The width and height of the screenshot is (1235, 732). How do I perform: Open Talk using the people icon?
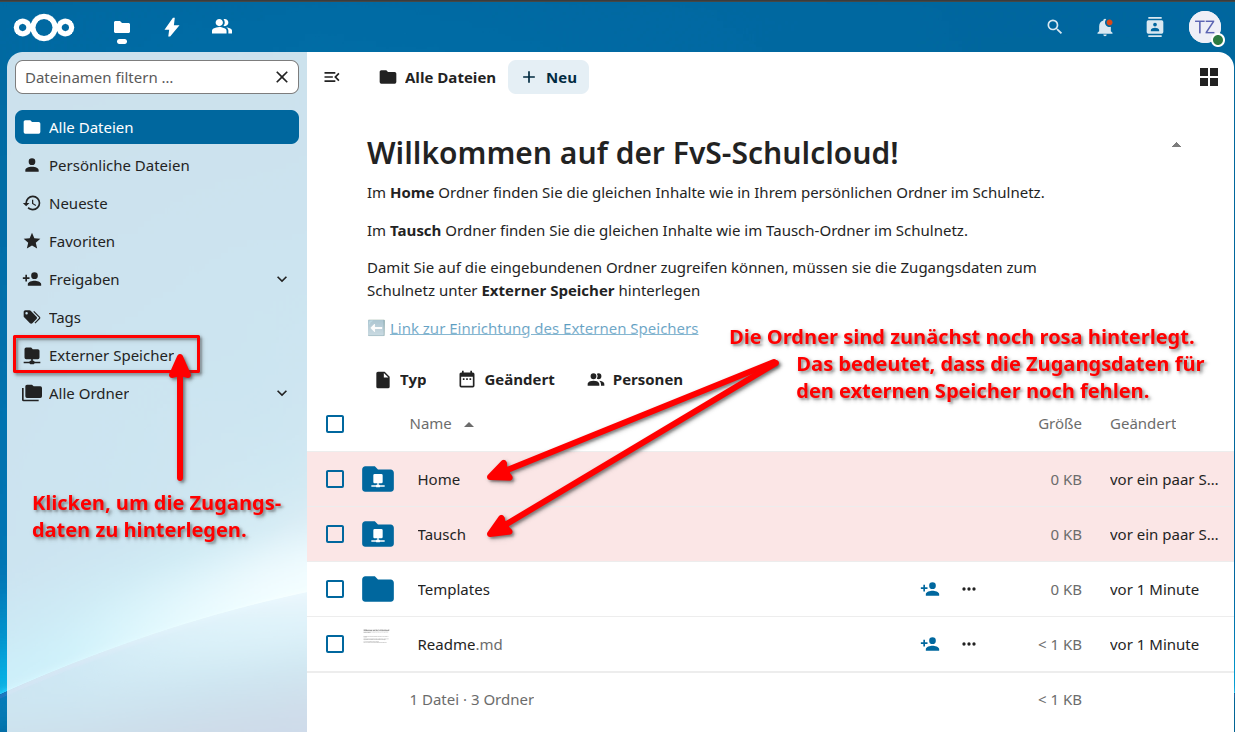[x=221, y=27]
